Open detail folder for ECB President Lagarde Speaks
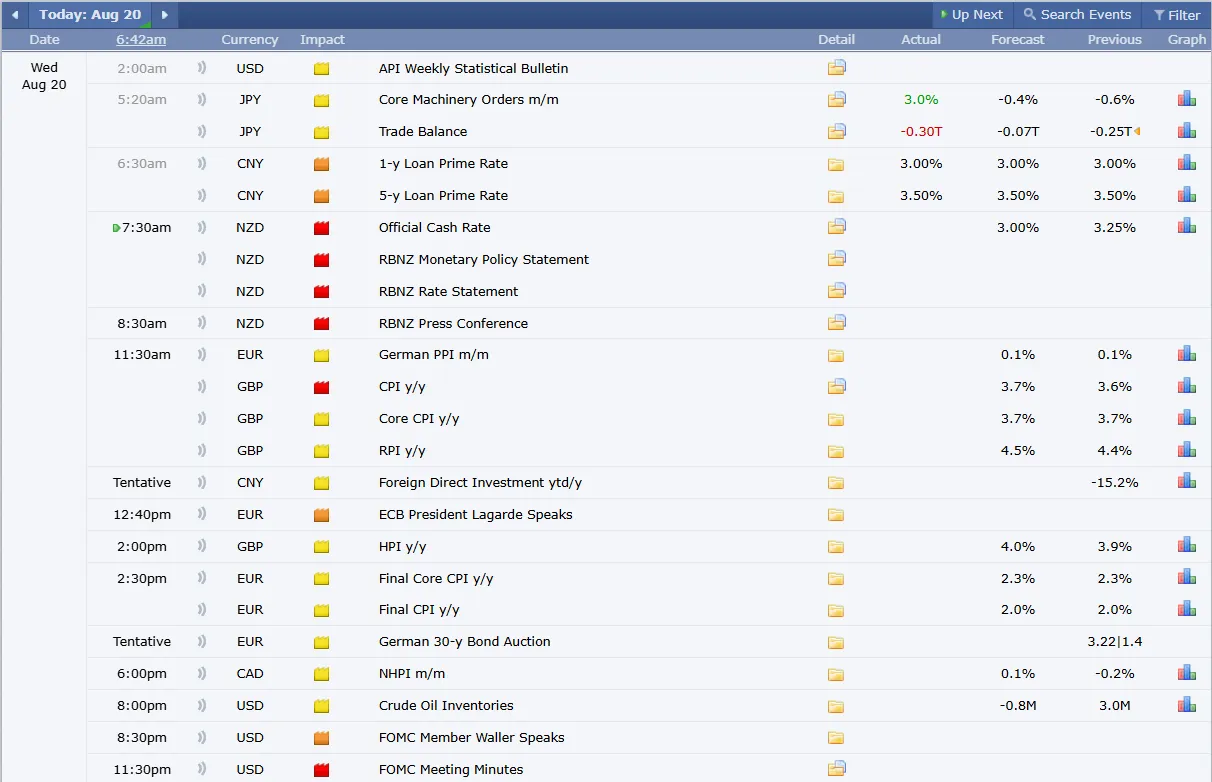1212x782 pixels. click(836, 515)
